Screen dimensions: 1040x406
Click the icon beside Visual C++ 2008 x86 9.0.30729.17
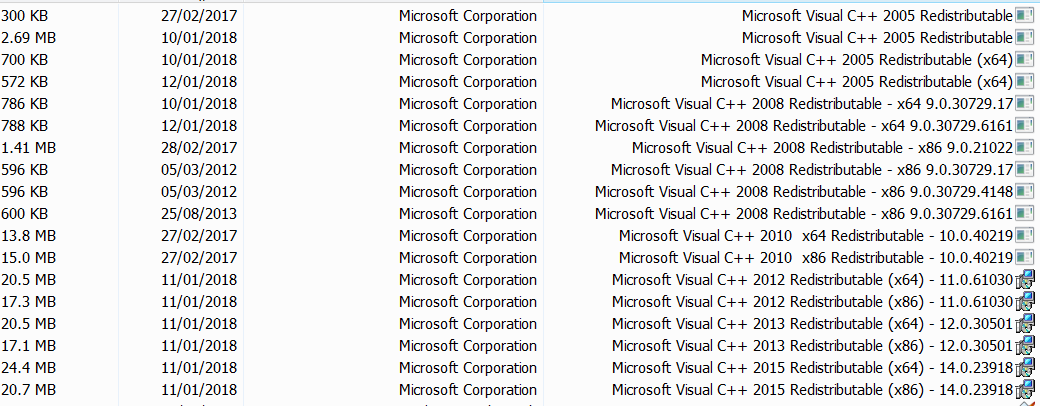click(x=1025, y=169)
